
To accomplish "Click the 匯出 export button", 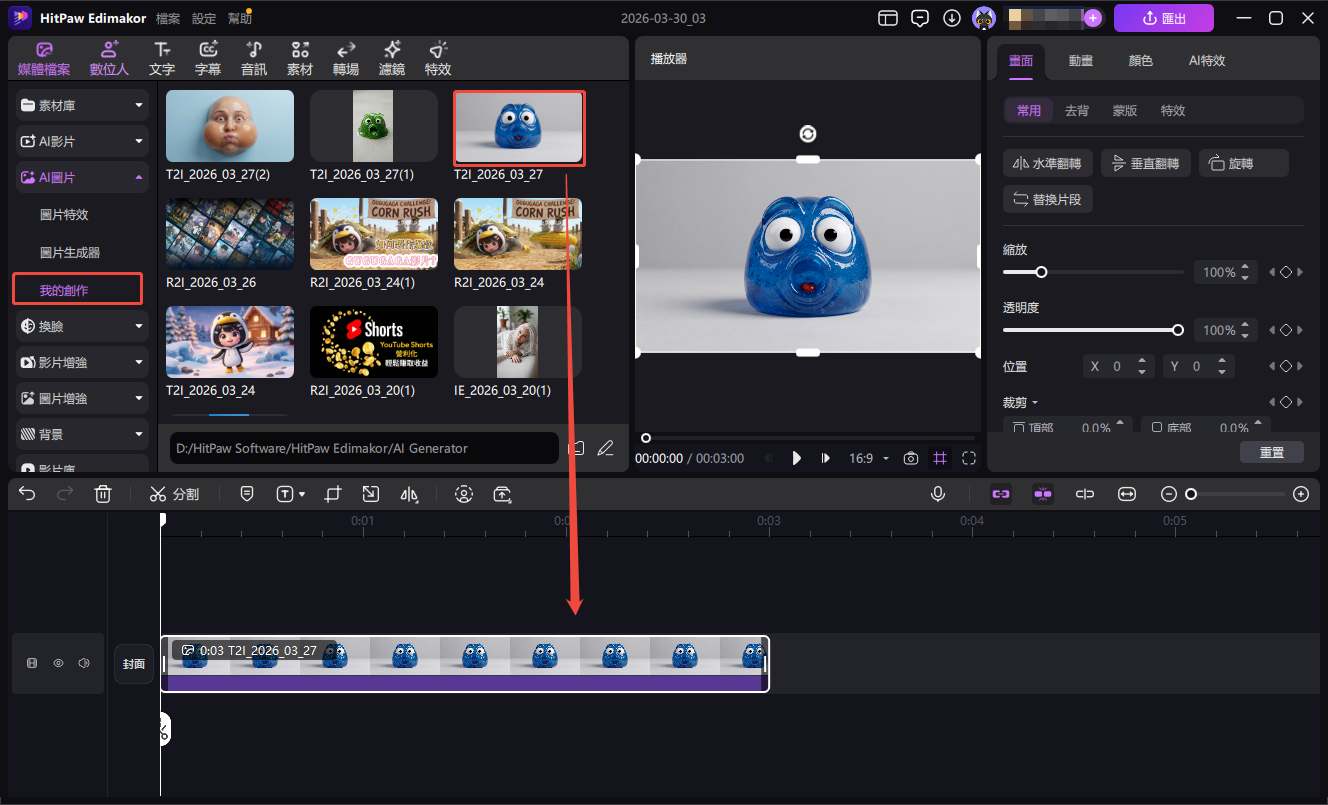I will click(x=1163, y=17).
